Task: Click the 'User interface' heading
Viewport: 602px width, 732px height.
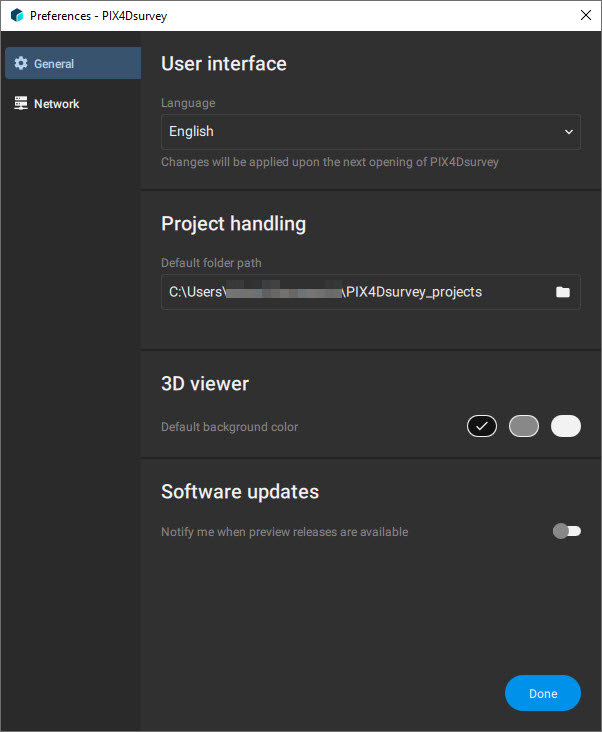Action: point(224,63)
